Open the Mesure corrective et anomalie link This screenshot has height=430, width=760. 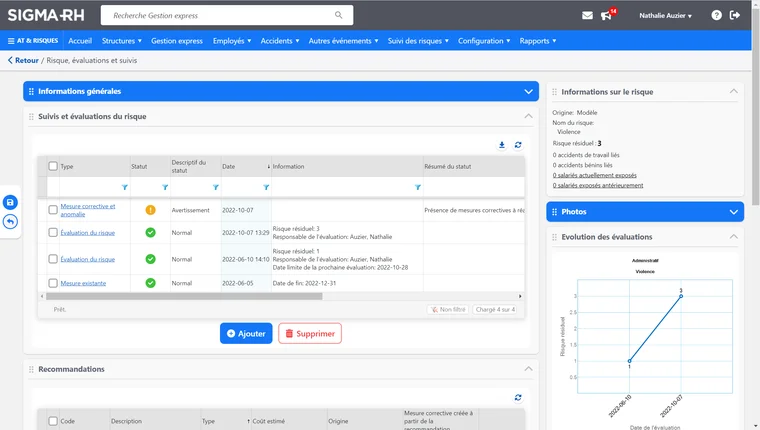[88, 210]
